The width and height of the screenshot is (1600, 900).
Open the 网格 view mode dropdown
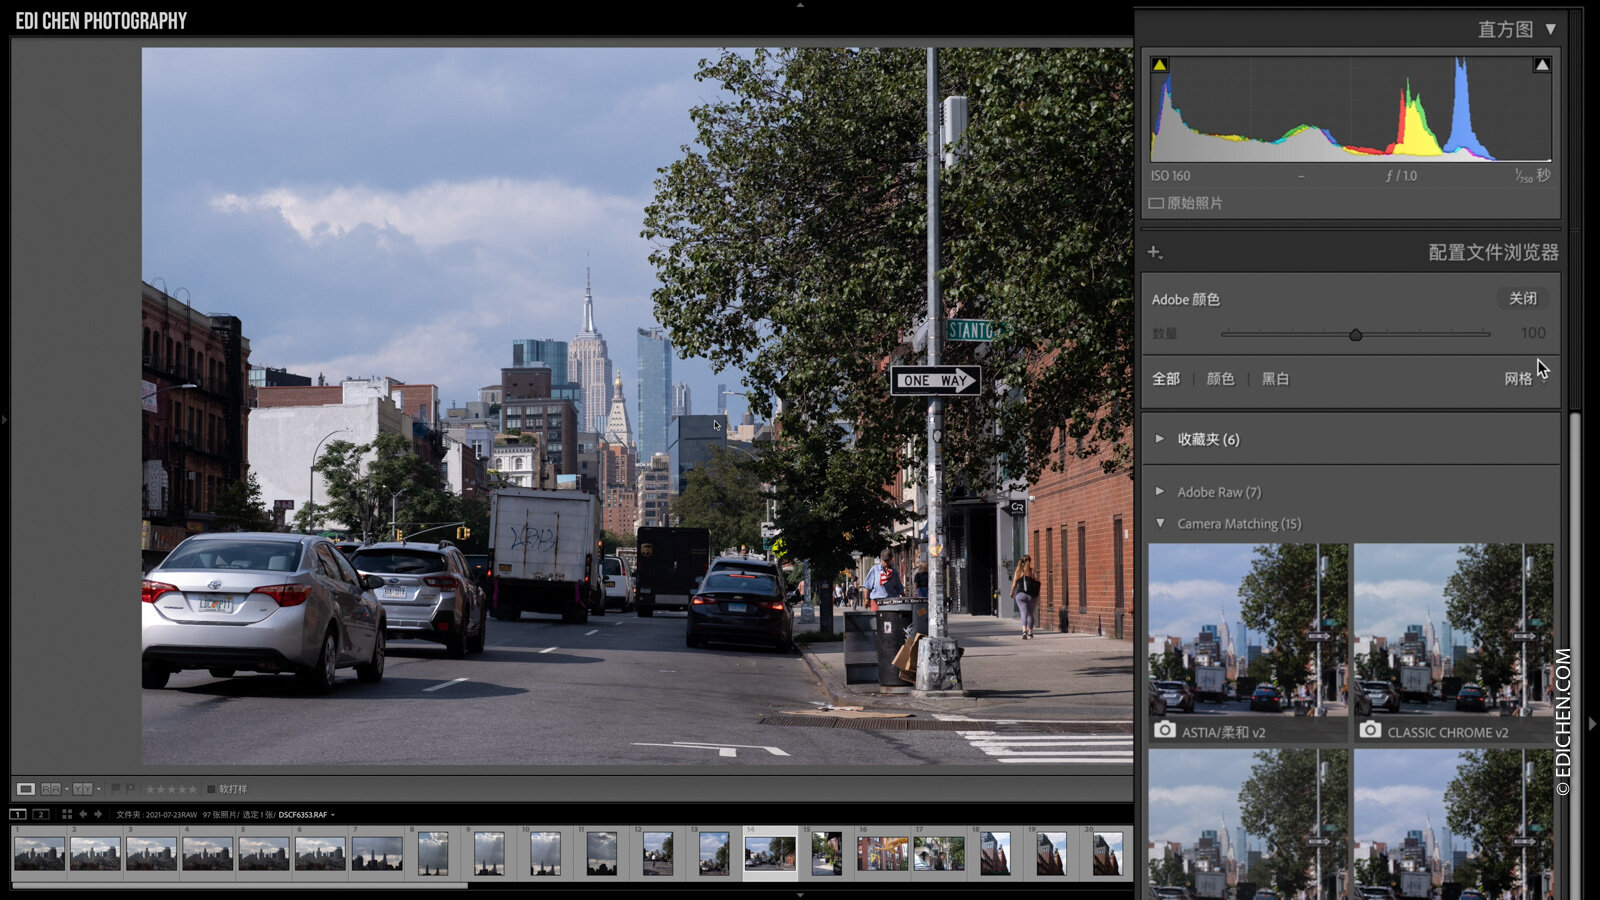(x=1526, y=379)
